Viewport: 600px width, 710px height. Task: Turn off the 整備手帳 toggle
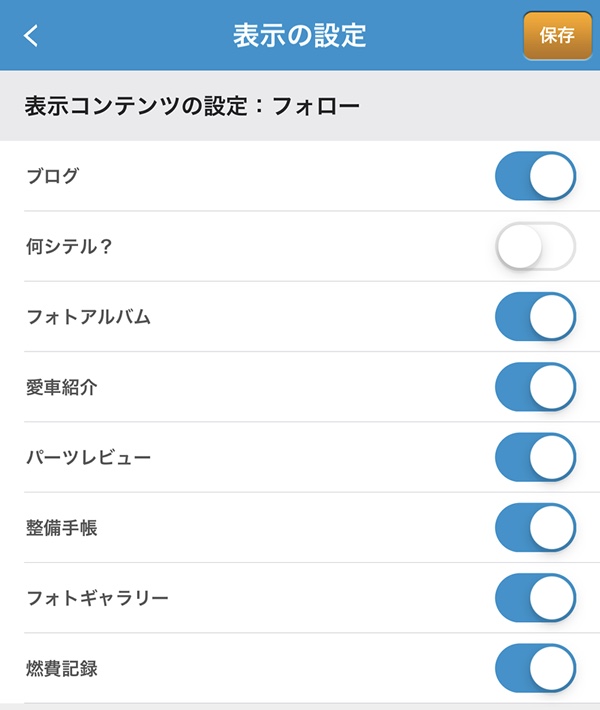point(536,528)
